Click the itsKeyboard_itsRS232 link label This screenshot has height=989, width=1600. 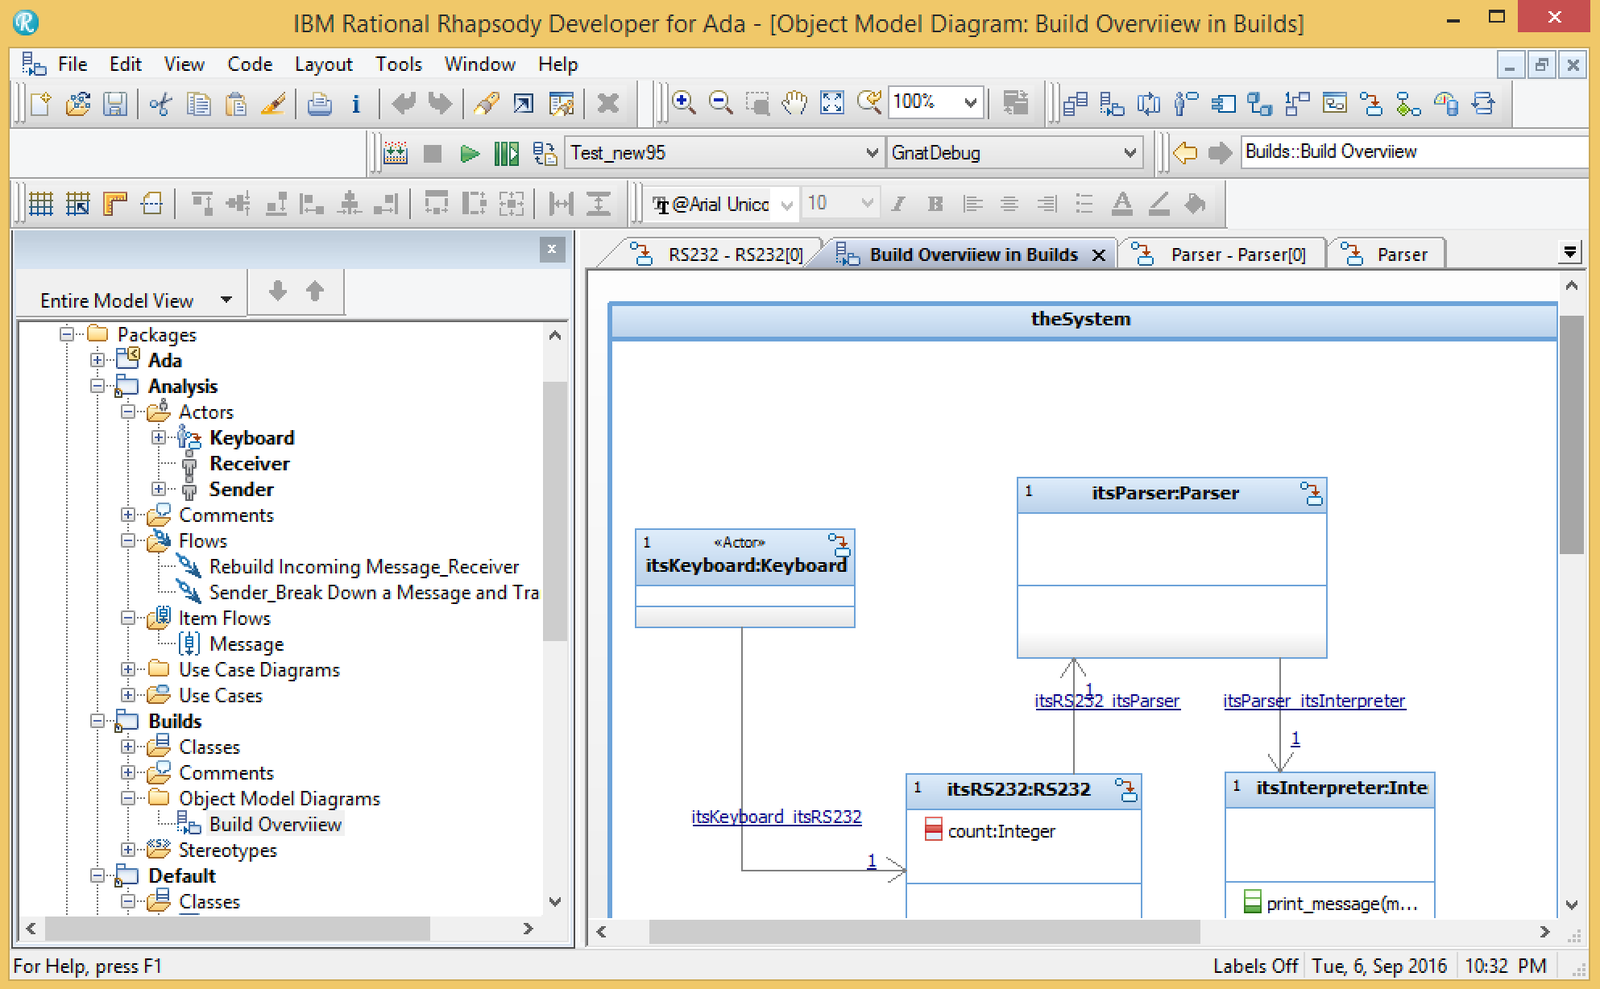776,817
